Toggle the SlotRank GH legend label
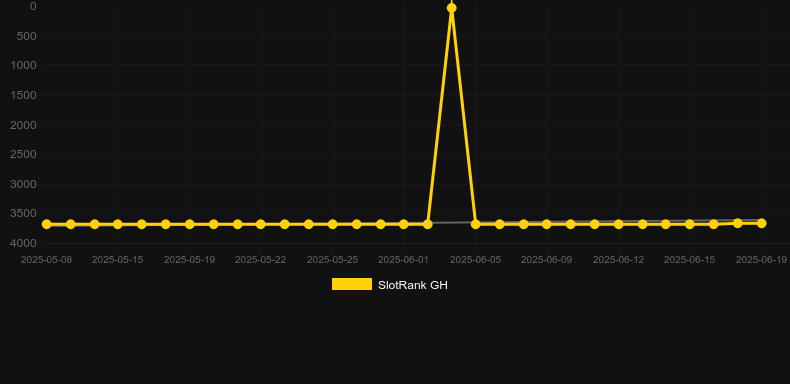Viewport: 790px width, 384px height. pyautogui.click(x=413, y=285)
